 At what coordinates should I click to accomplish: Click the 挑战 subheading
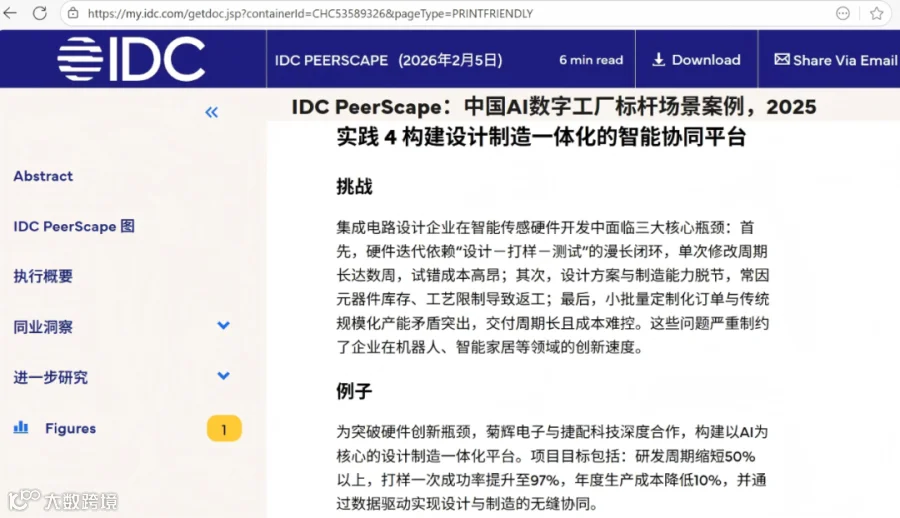click(x=354, y=186)
